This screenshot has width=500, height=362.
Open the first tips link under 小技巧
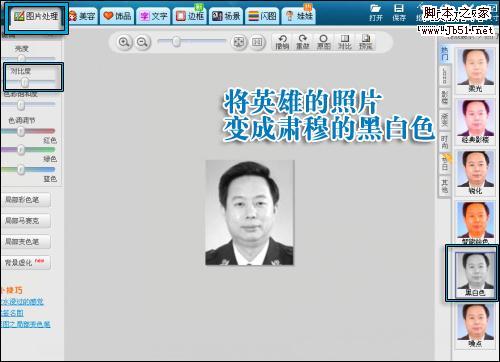point(22,302)
